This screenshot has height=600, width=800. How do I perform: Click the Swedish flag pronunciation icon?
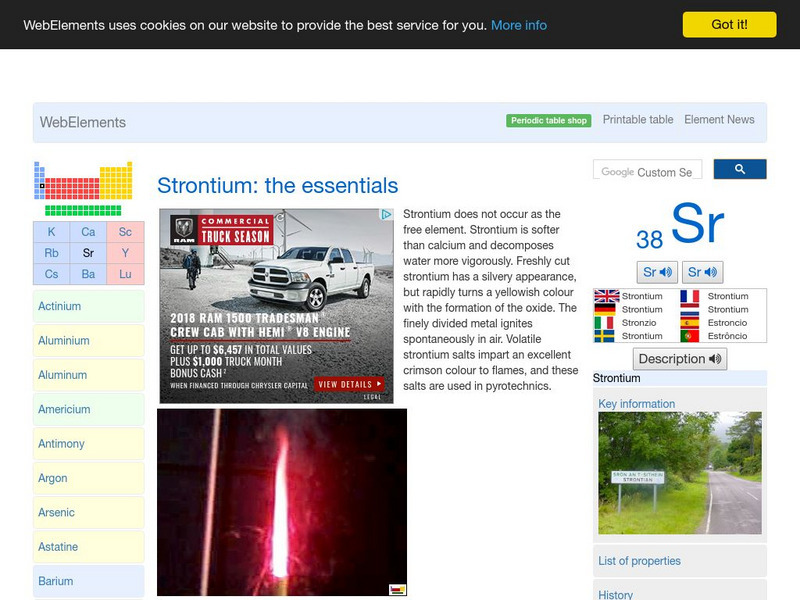point(607,336)
